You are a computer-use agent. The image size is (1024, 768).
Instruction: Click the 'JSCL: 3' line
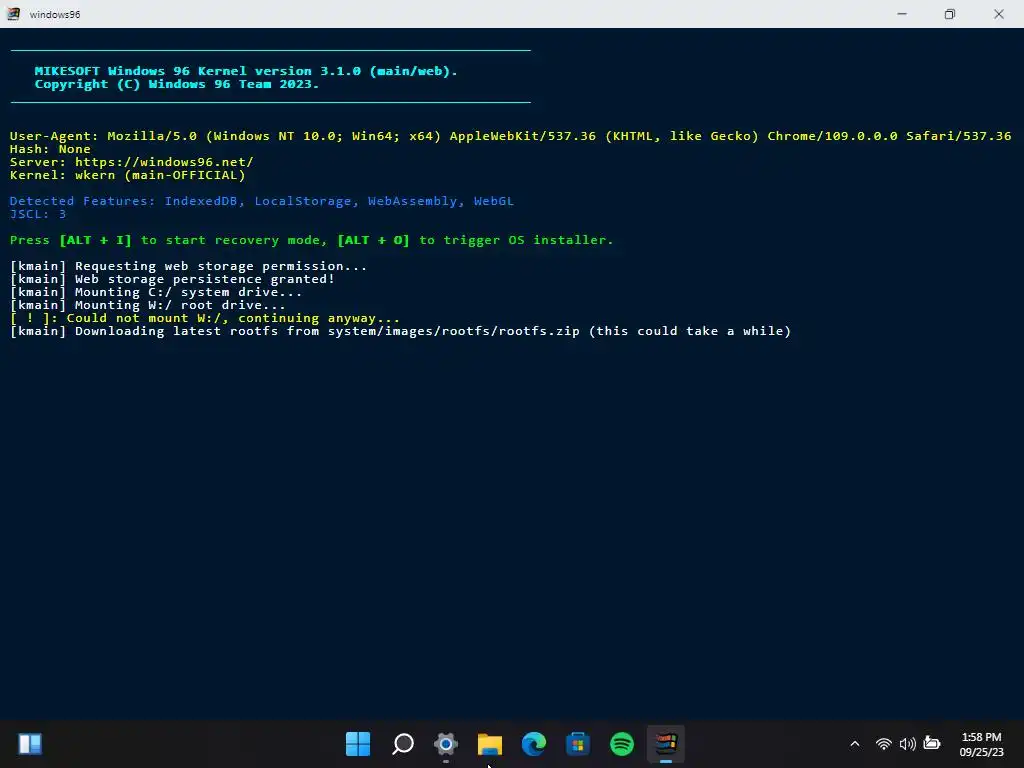38,214
